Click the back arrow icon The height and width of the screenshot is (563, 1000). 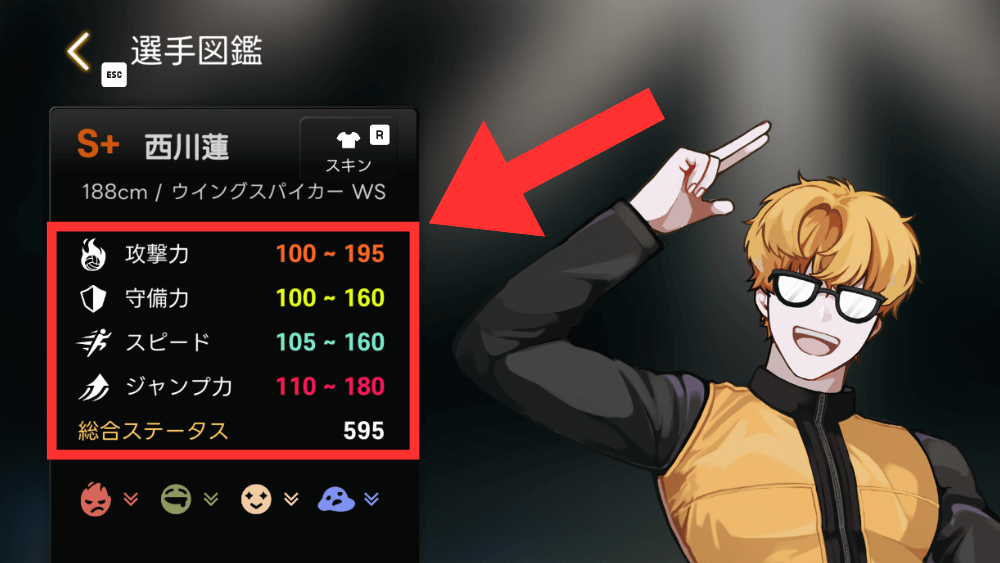78,51
